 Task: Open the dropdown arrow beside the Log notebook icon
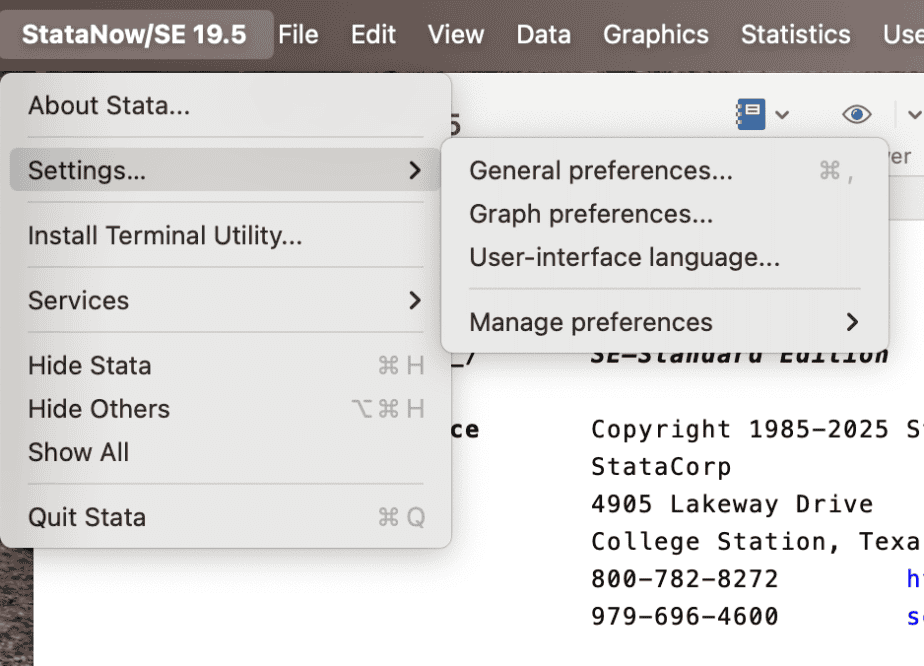pos(782,115)
